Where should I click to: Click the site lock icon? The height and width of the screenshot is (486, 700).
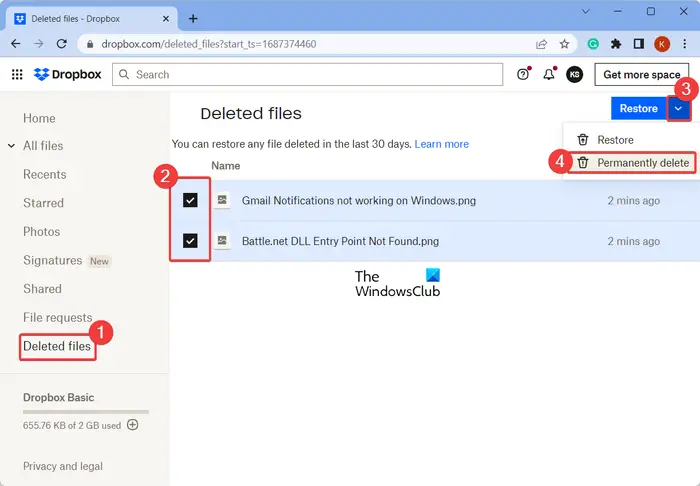click(90, 44)
